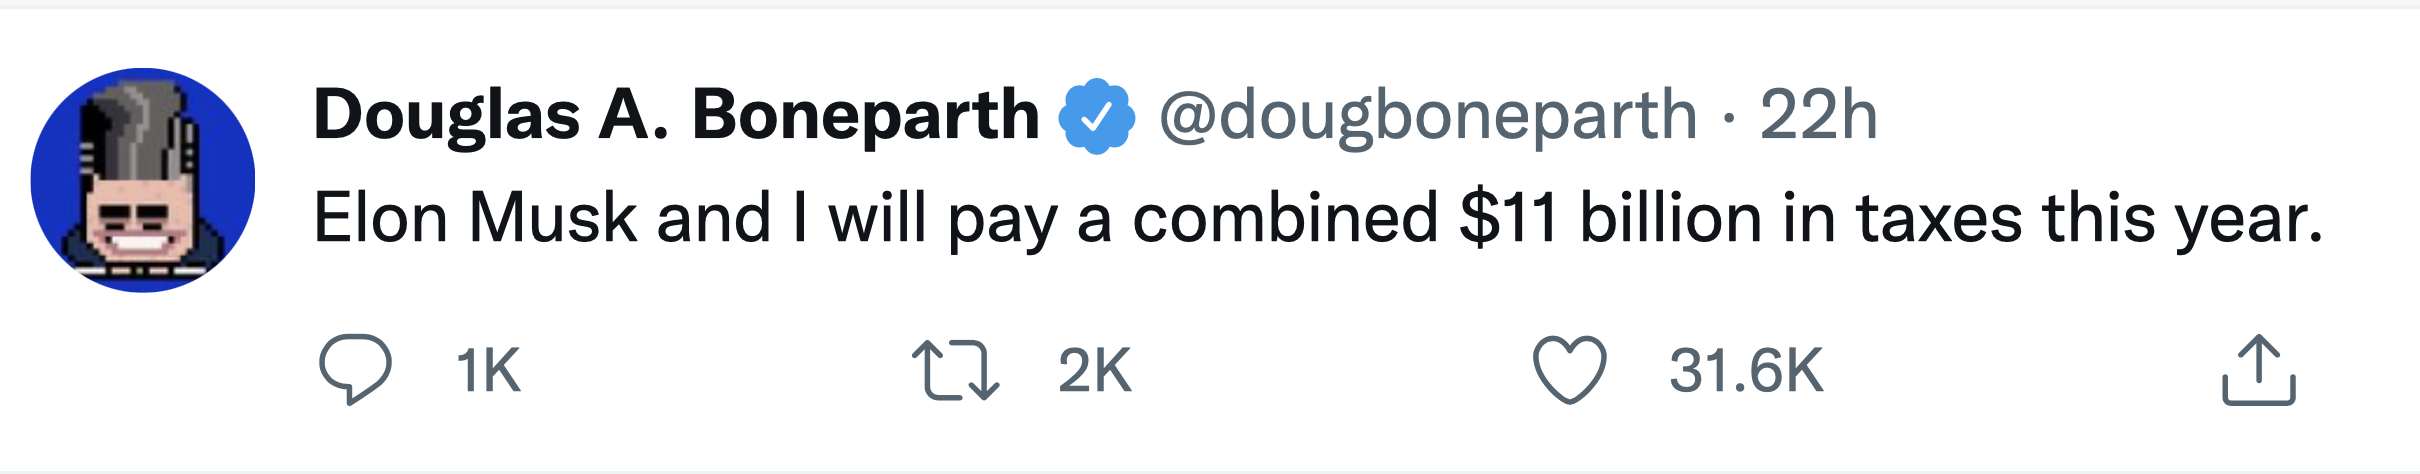This screenshot has width=2420, height=474.
Task: Click the phrase "taxes this year"
Action: click(2090, 219)
